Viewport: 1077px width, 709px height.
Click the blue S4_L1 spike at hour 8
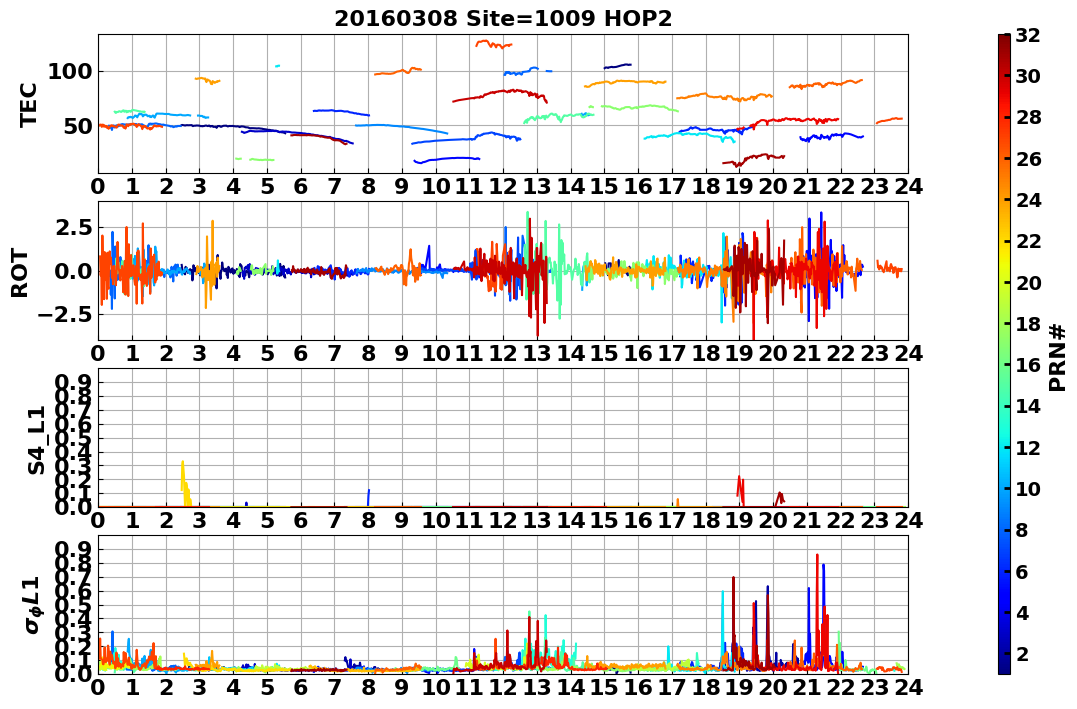pyautogui.click(x=369, y=497)
